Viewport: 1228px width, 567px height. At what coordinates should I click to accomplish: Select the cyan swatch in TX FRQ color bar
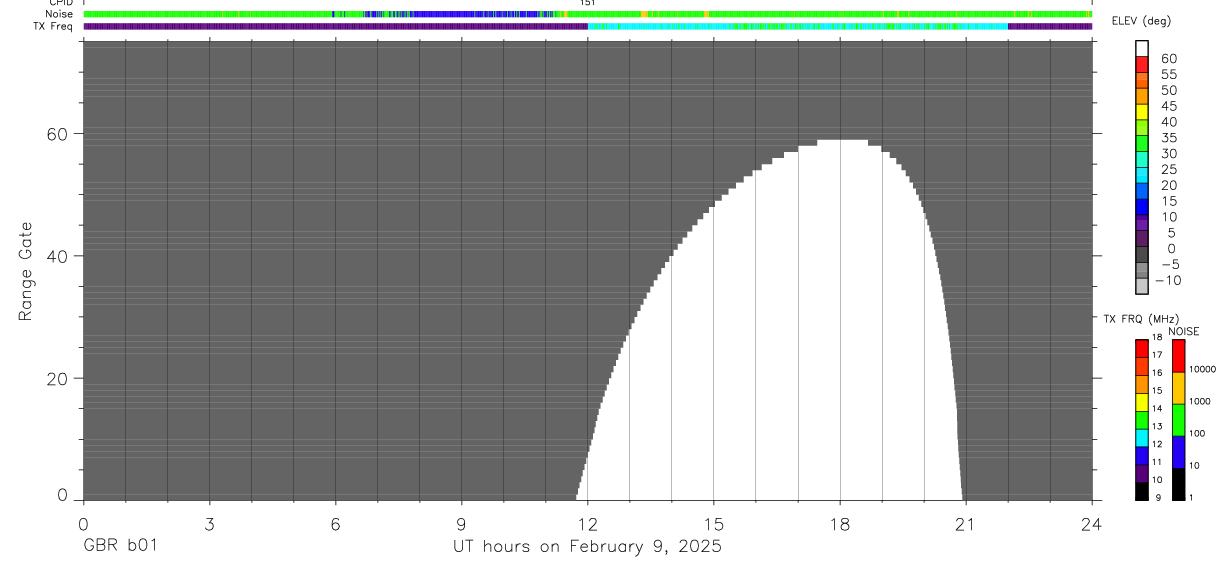click(1142, 438)
